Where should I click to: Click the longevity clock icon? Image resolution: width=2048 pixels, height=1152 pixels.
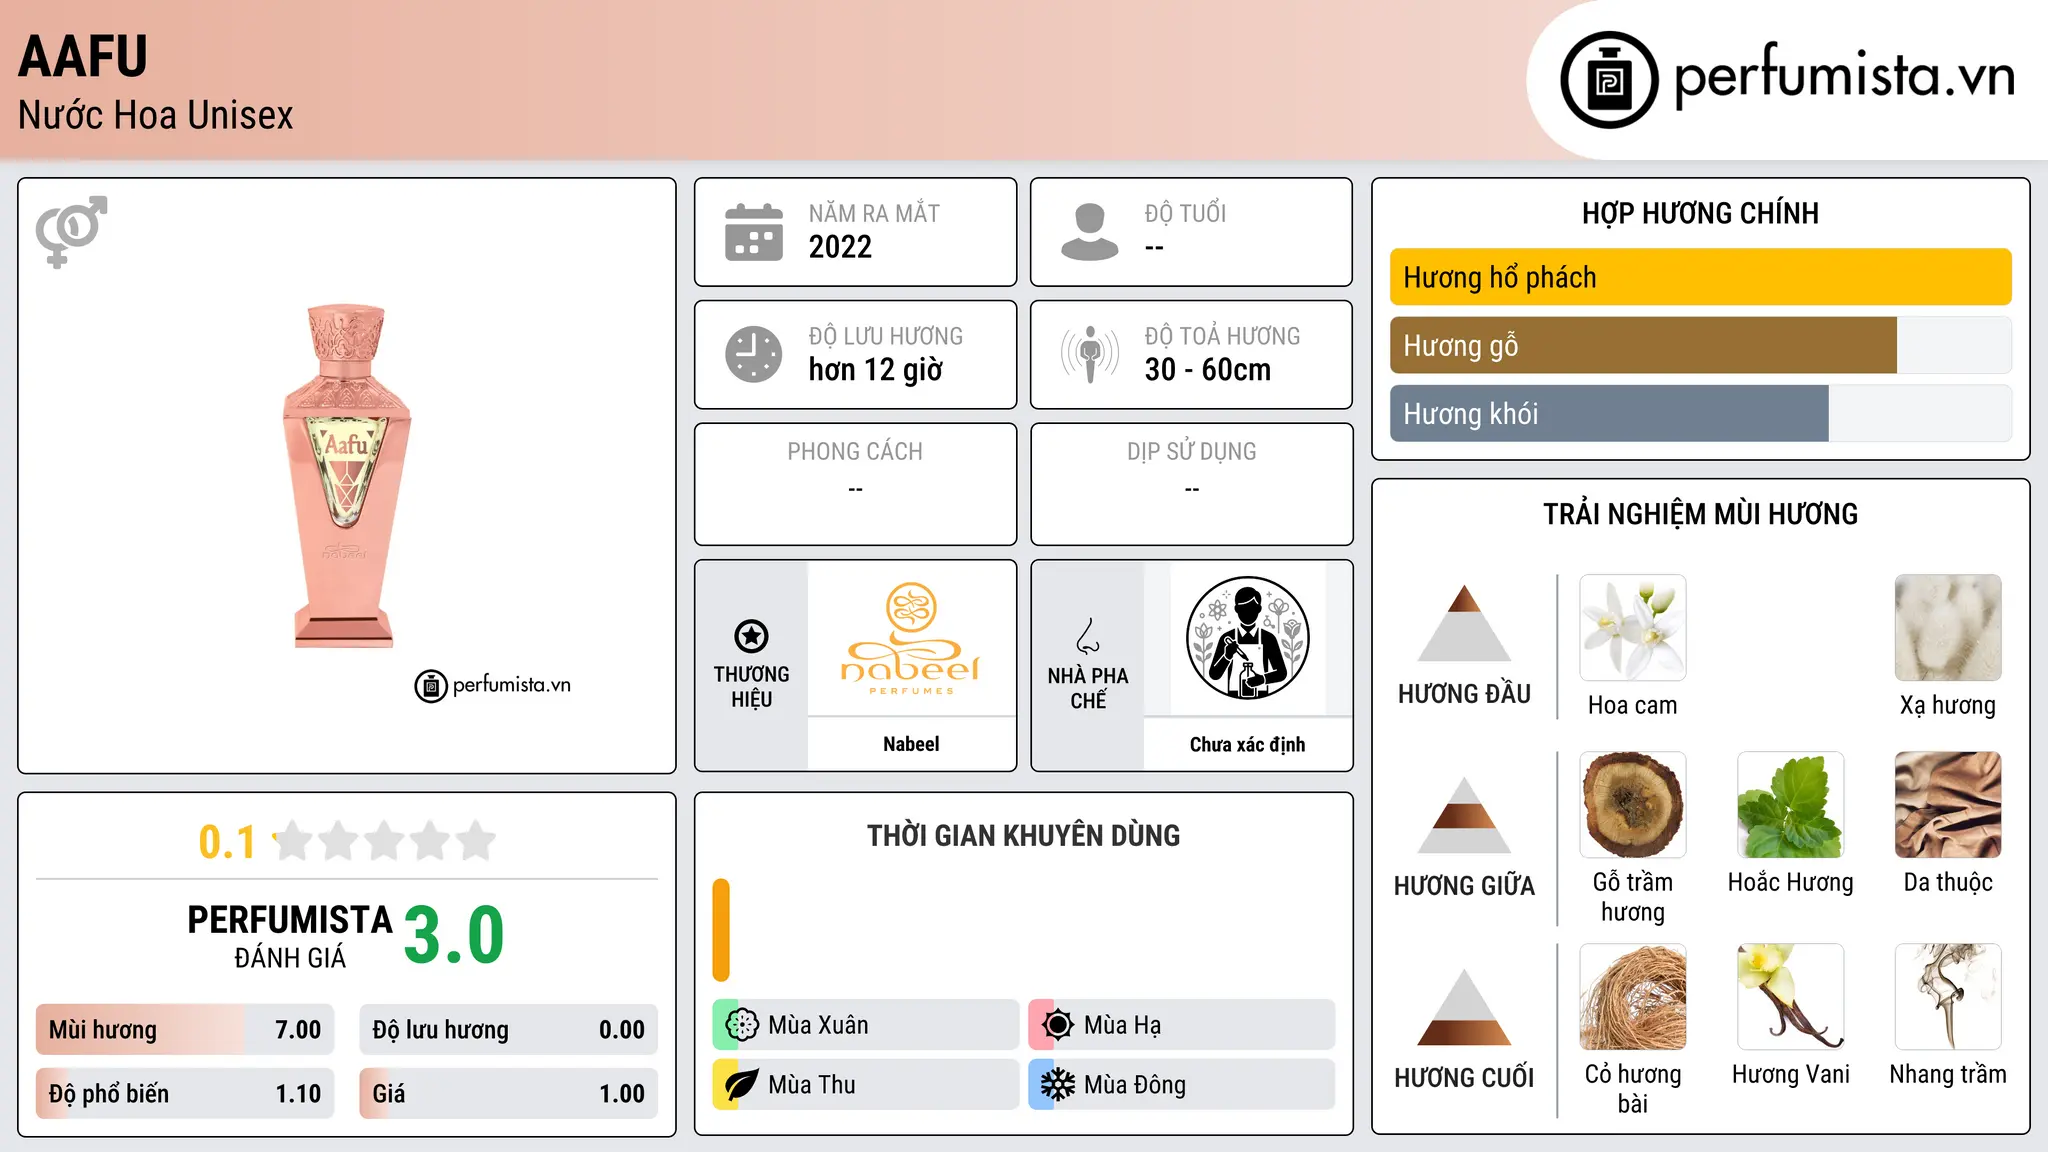tap(754, 354)
